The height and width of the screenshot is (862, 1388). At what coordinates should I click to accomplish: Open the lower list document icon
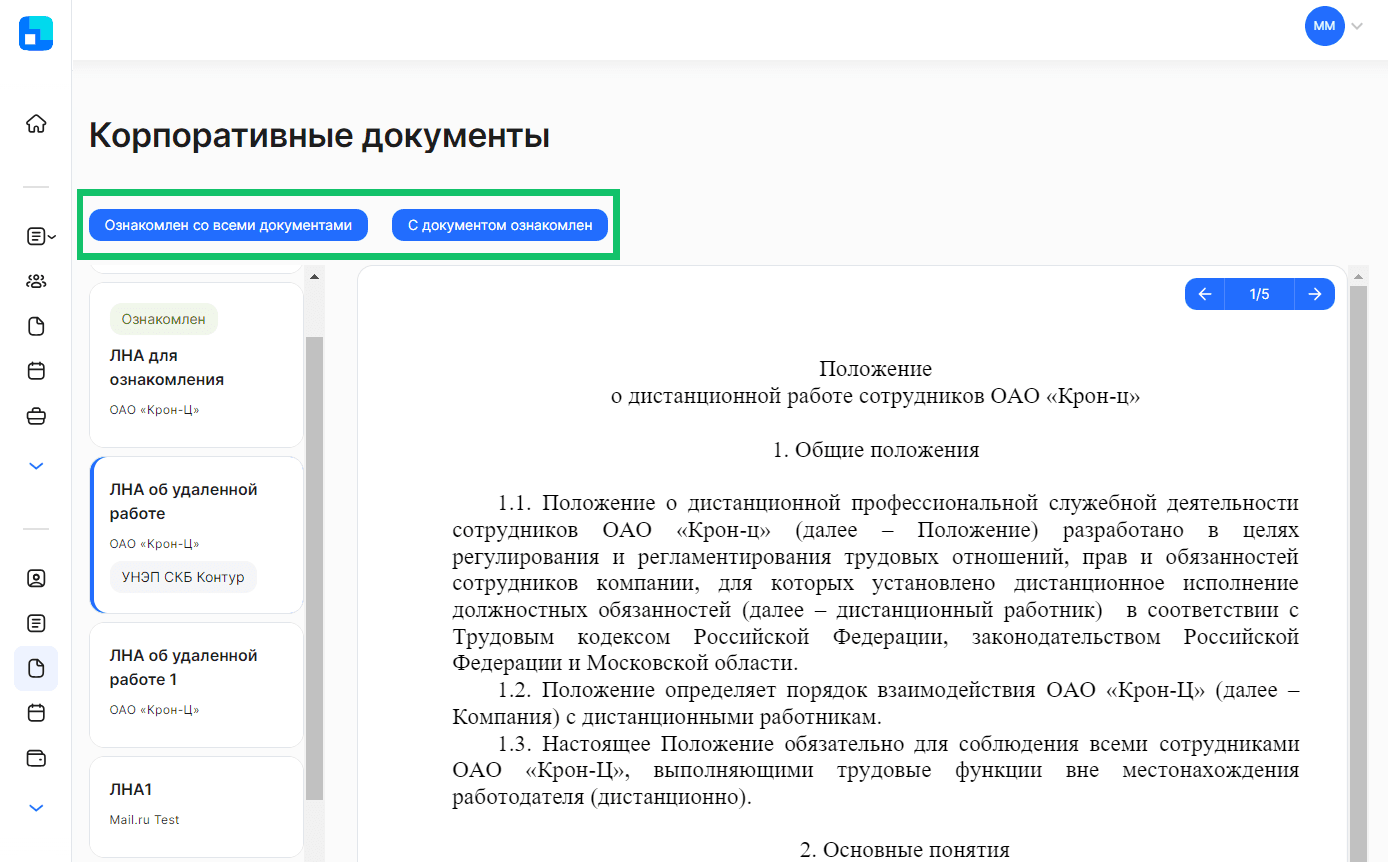coord(36,623)
